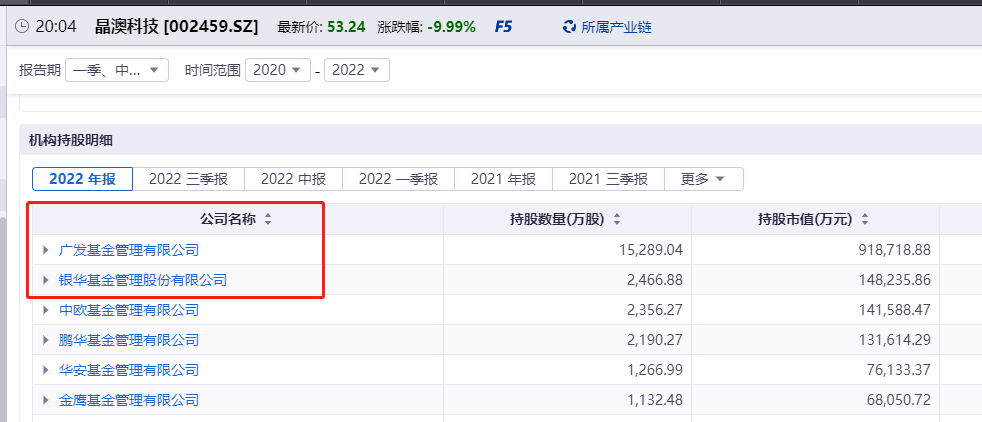Select the 918,718.88 market value cell
This screenshot has height=422, width=982.
815,250
